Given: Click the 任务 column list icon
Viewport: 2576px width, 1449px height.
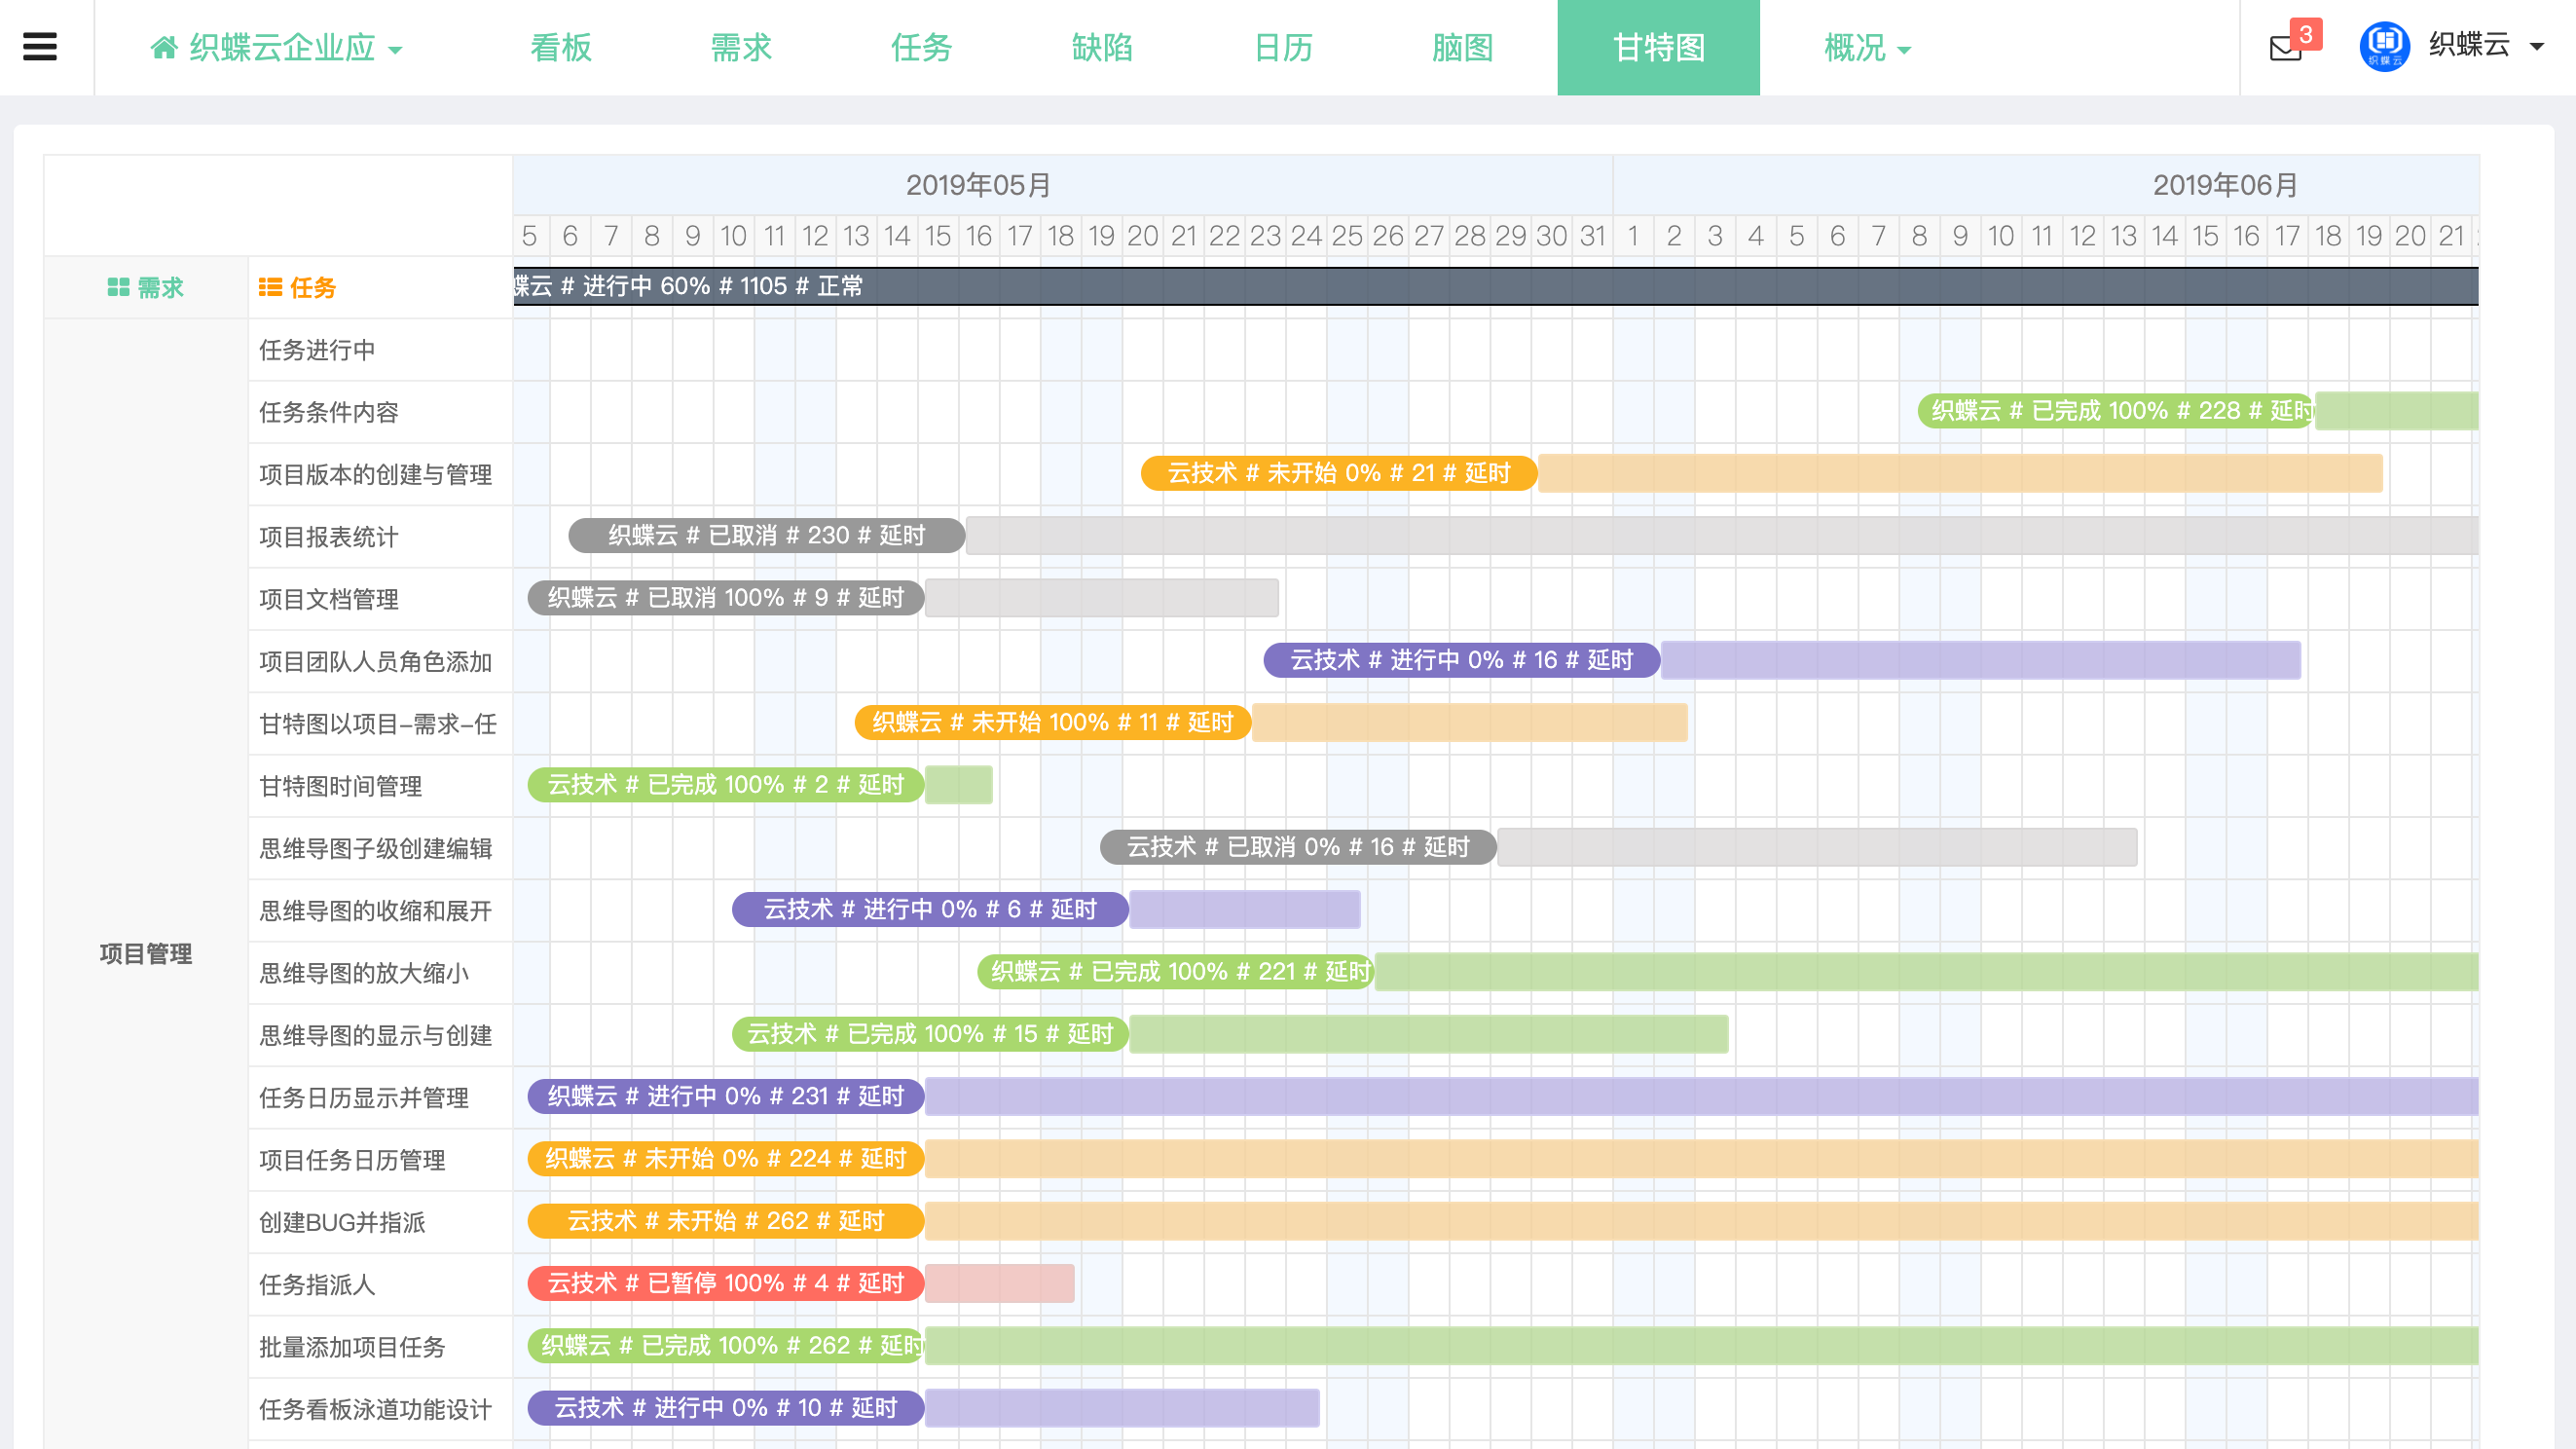Looking at the screenshot, I should tap(270, 287).
